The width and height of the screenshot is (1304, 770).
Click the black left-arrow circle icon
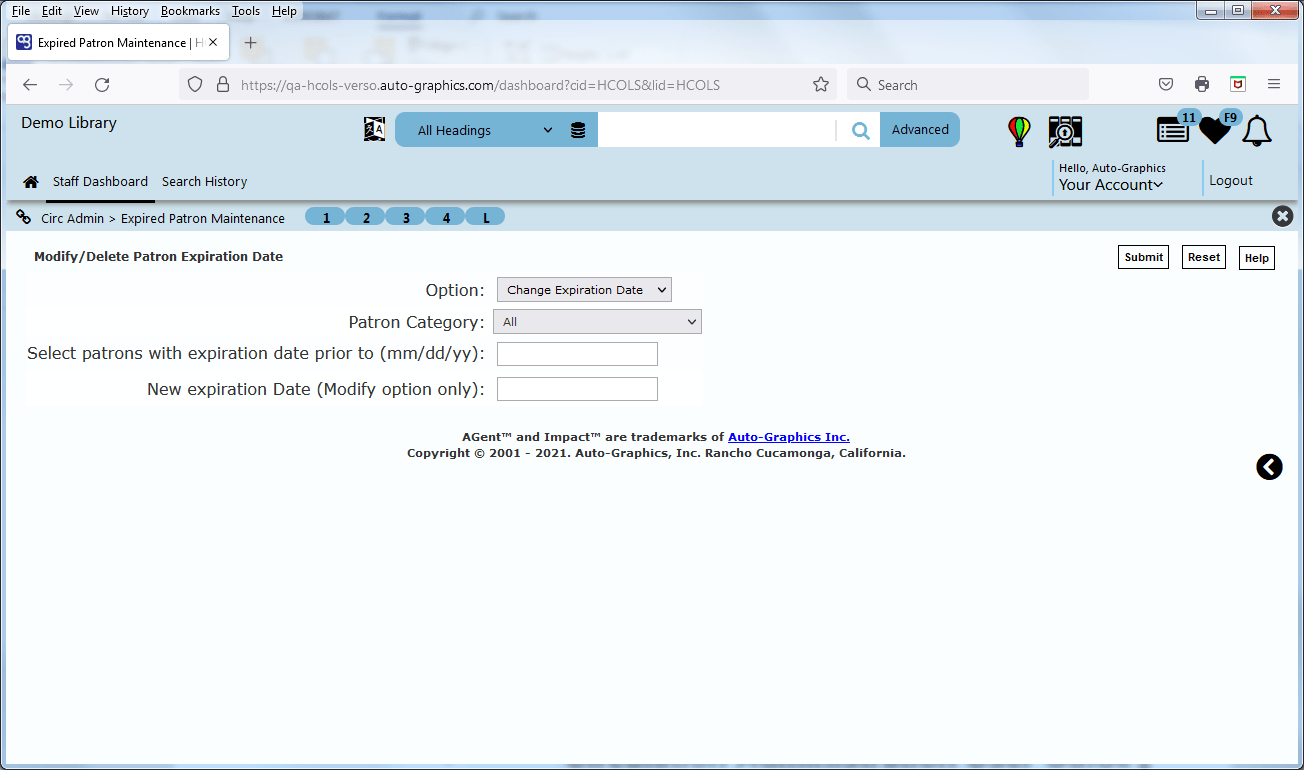click(1269, 467)
